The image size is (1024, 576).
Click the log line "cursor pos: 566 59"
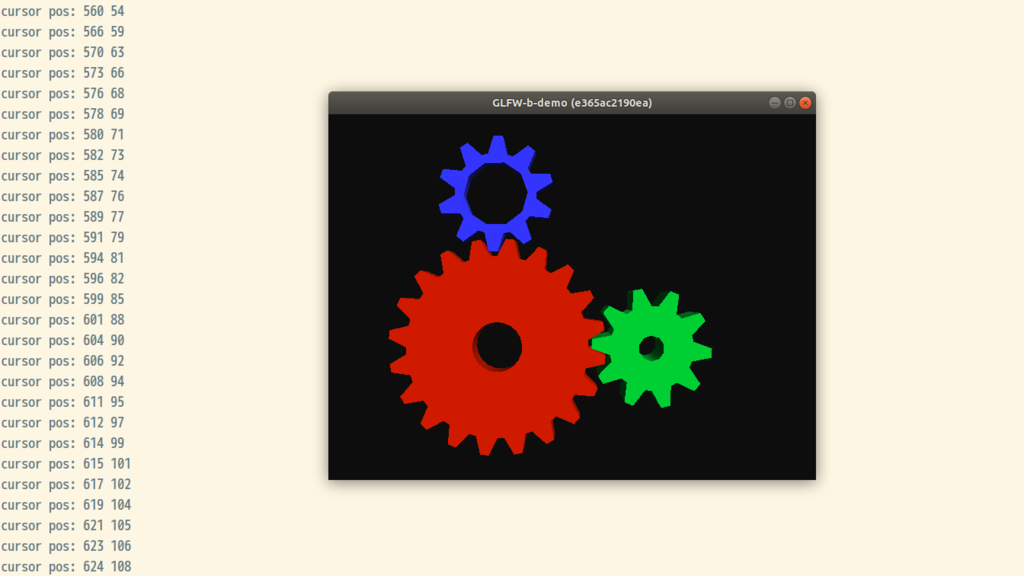[63, 32]
